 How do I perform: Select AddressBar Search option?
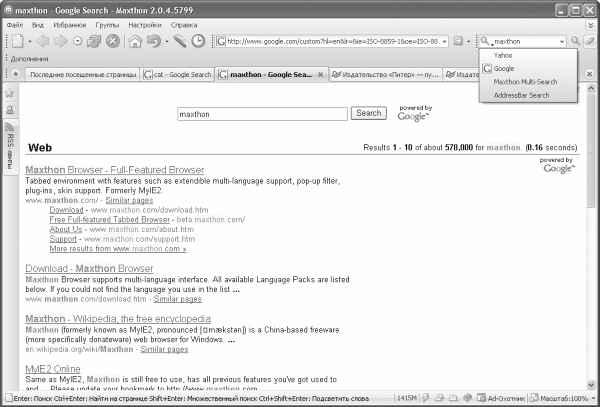pos(528,95)
